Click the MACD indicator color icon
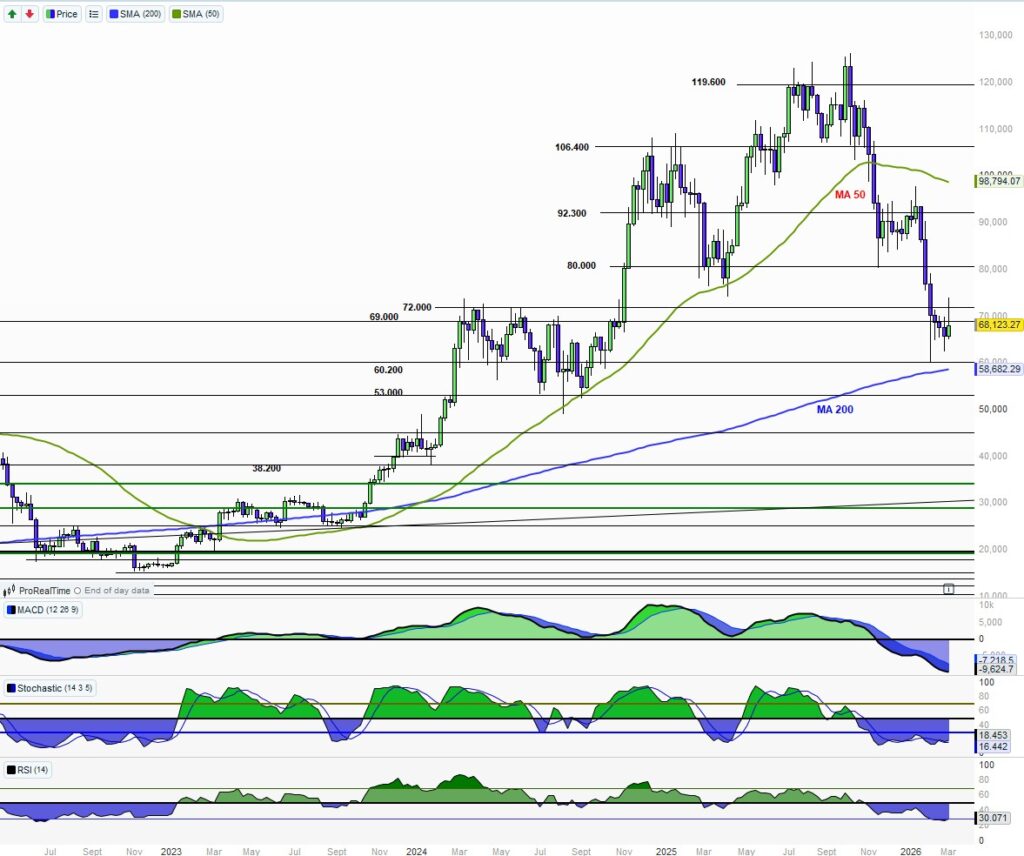This screenshot has height=856, width=1024. tap(11, 610)
